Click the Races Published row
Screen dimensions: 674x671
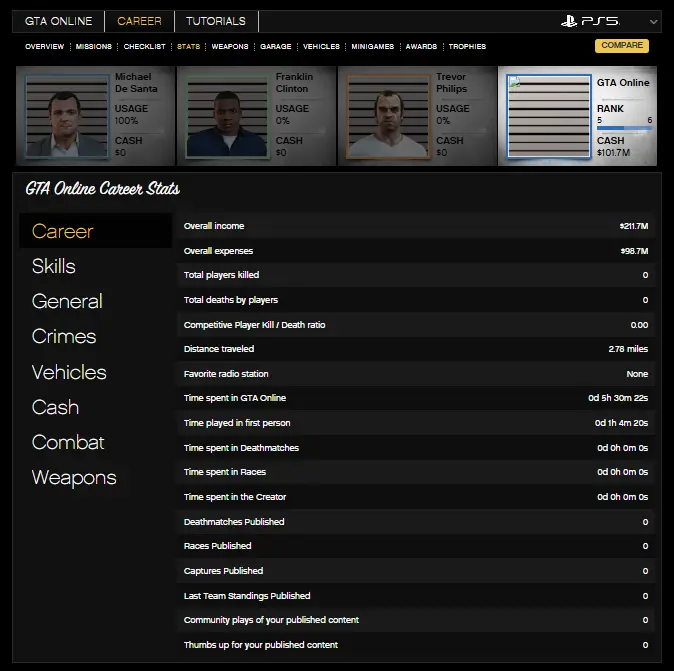point(416,546)
